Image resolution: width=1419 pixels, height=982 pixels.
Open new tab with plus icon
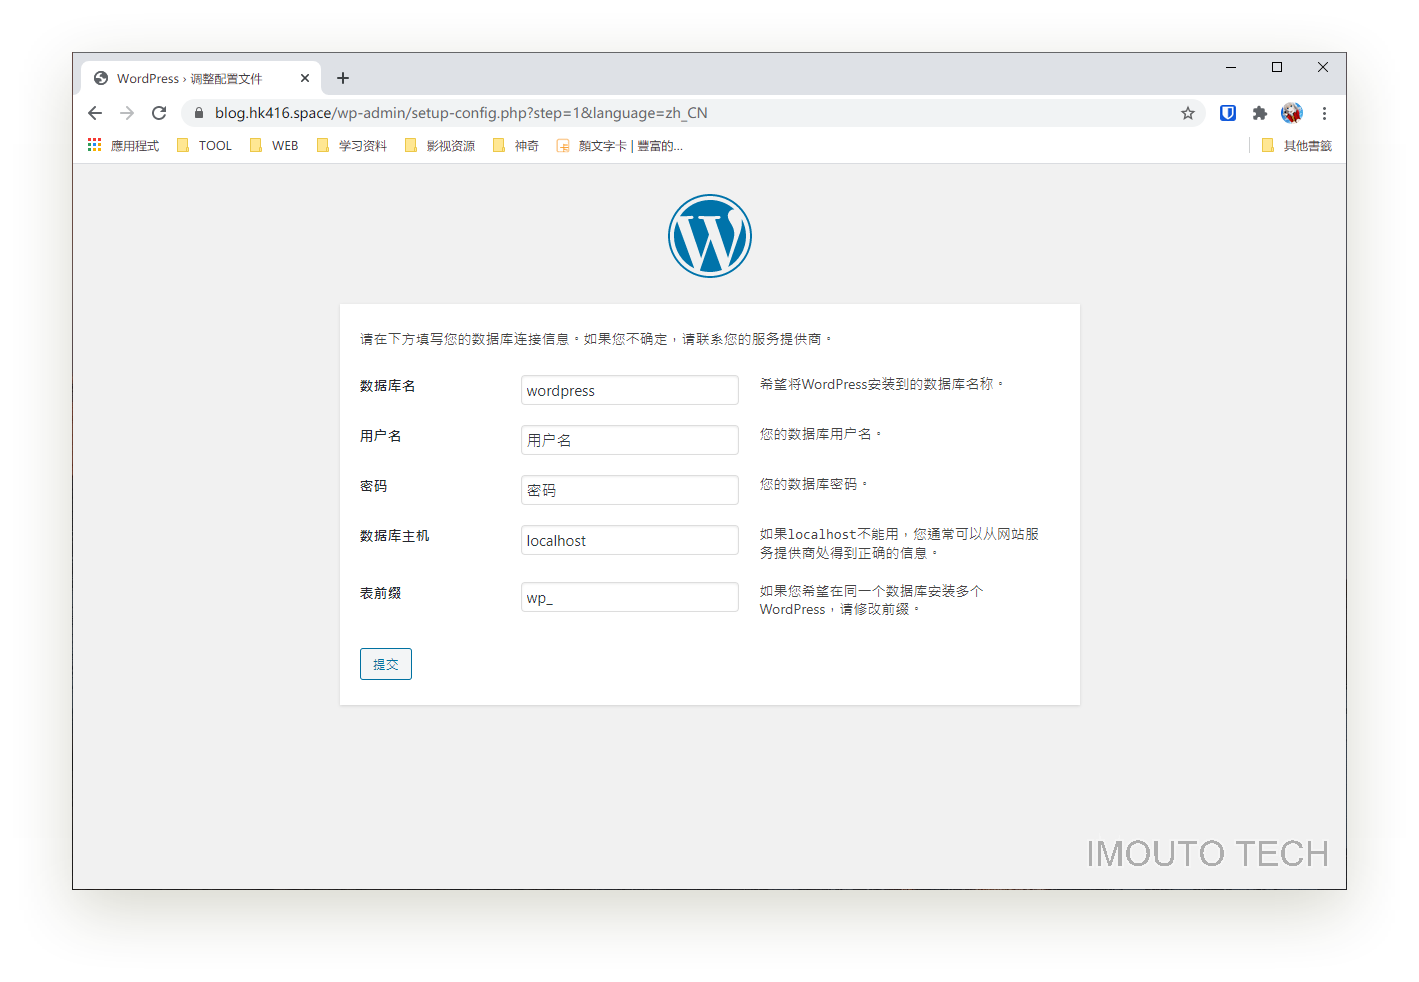click(343, 78)
